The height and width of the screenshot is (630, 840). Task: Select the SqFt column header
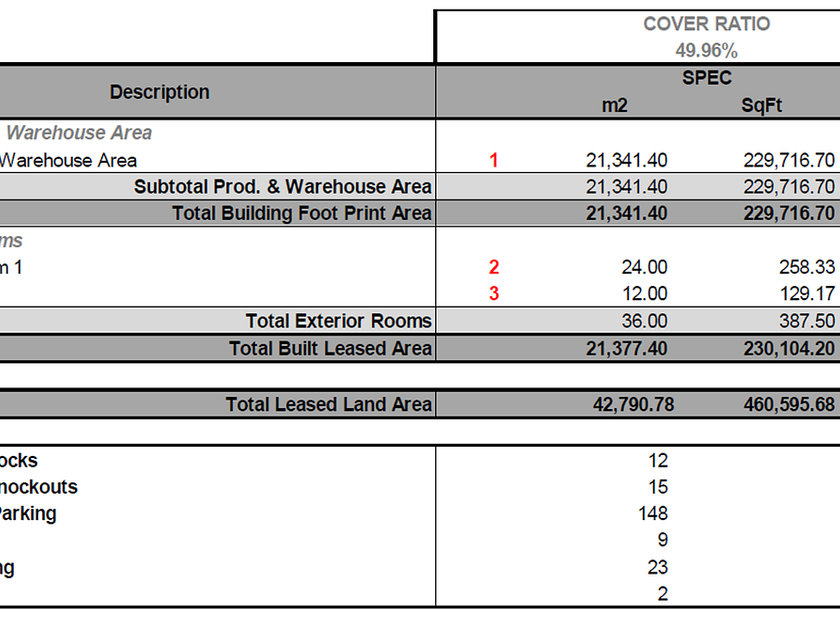click(761, 106)
